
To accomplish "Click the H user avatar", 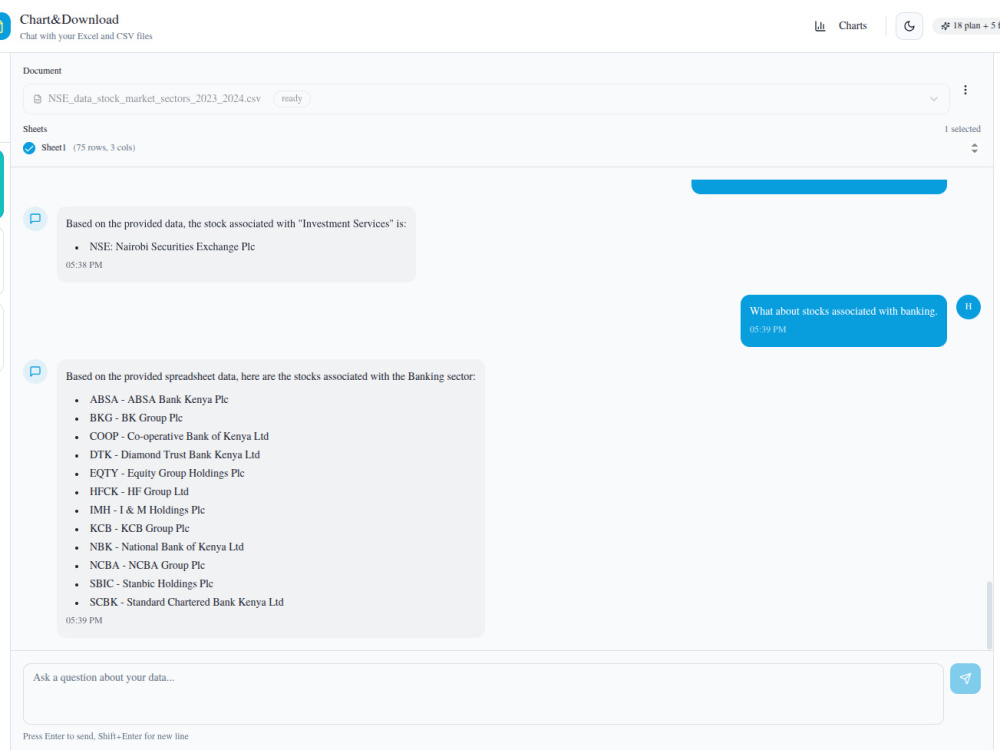I will (x=967, y=307).
